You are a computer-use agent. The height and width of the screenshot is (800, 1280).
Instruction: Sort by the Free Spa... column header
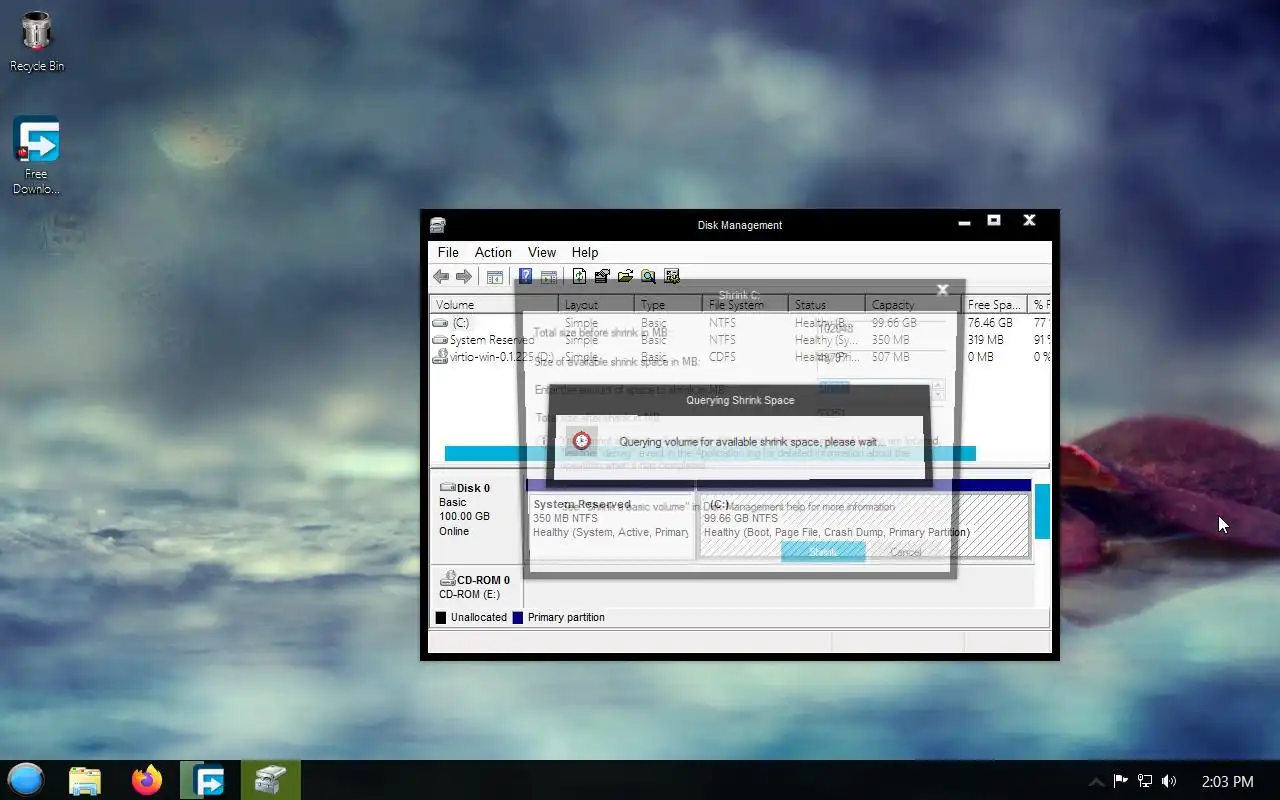995,304
